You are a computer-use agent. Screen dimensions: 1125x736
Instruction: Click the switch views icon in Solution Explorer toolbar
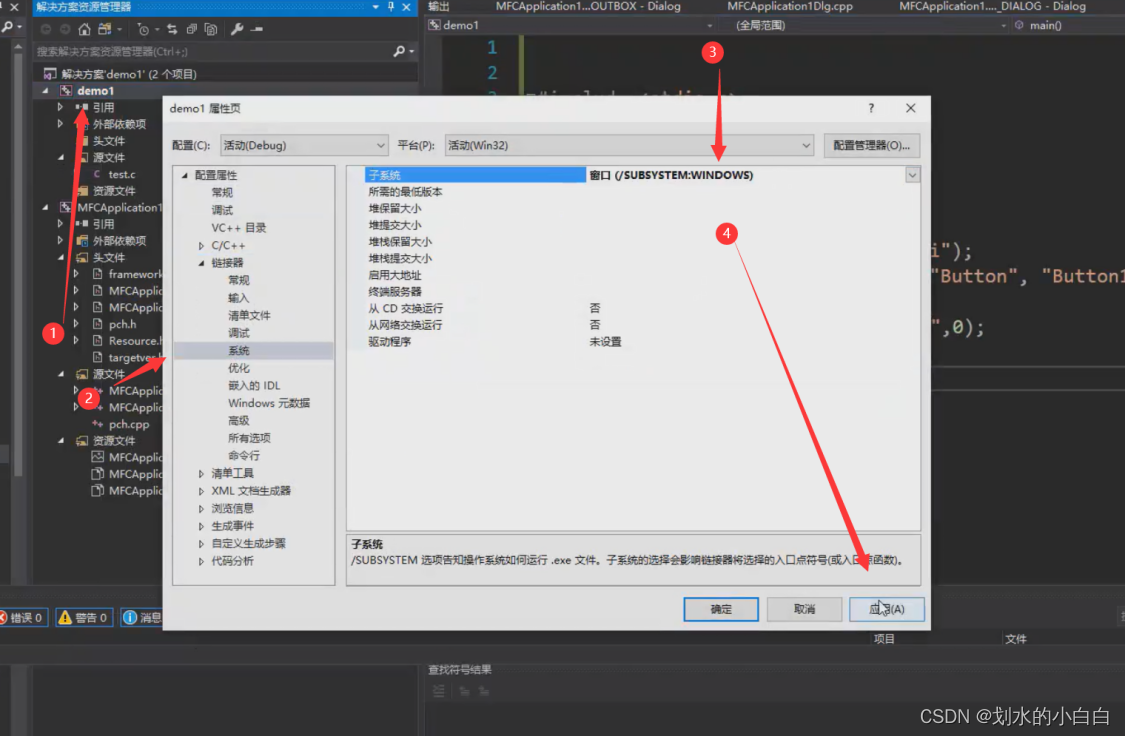(105, 29)
